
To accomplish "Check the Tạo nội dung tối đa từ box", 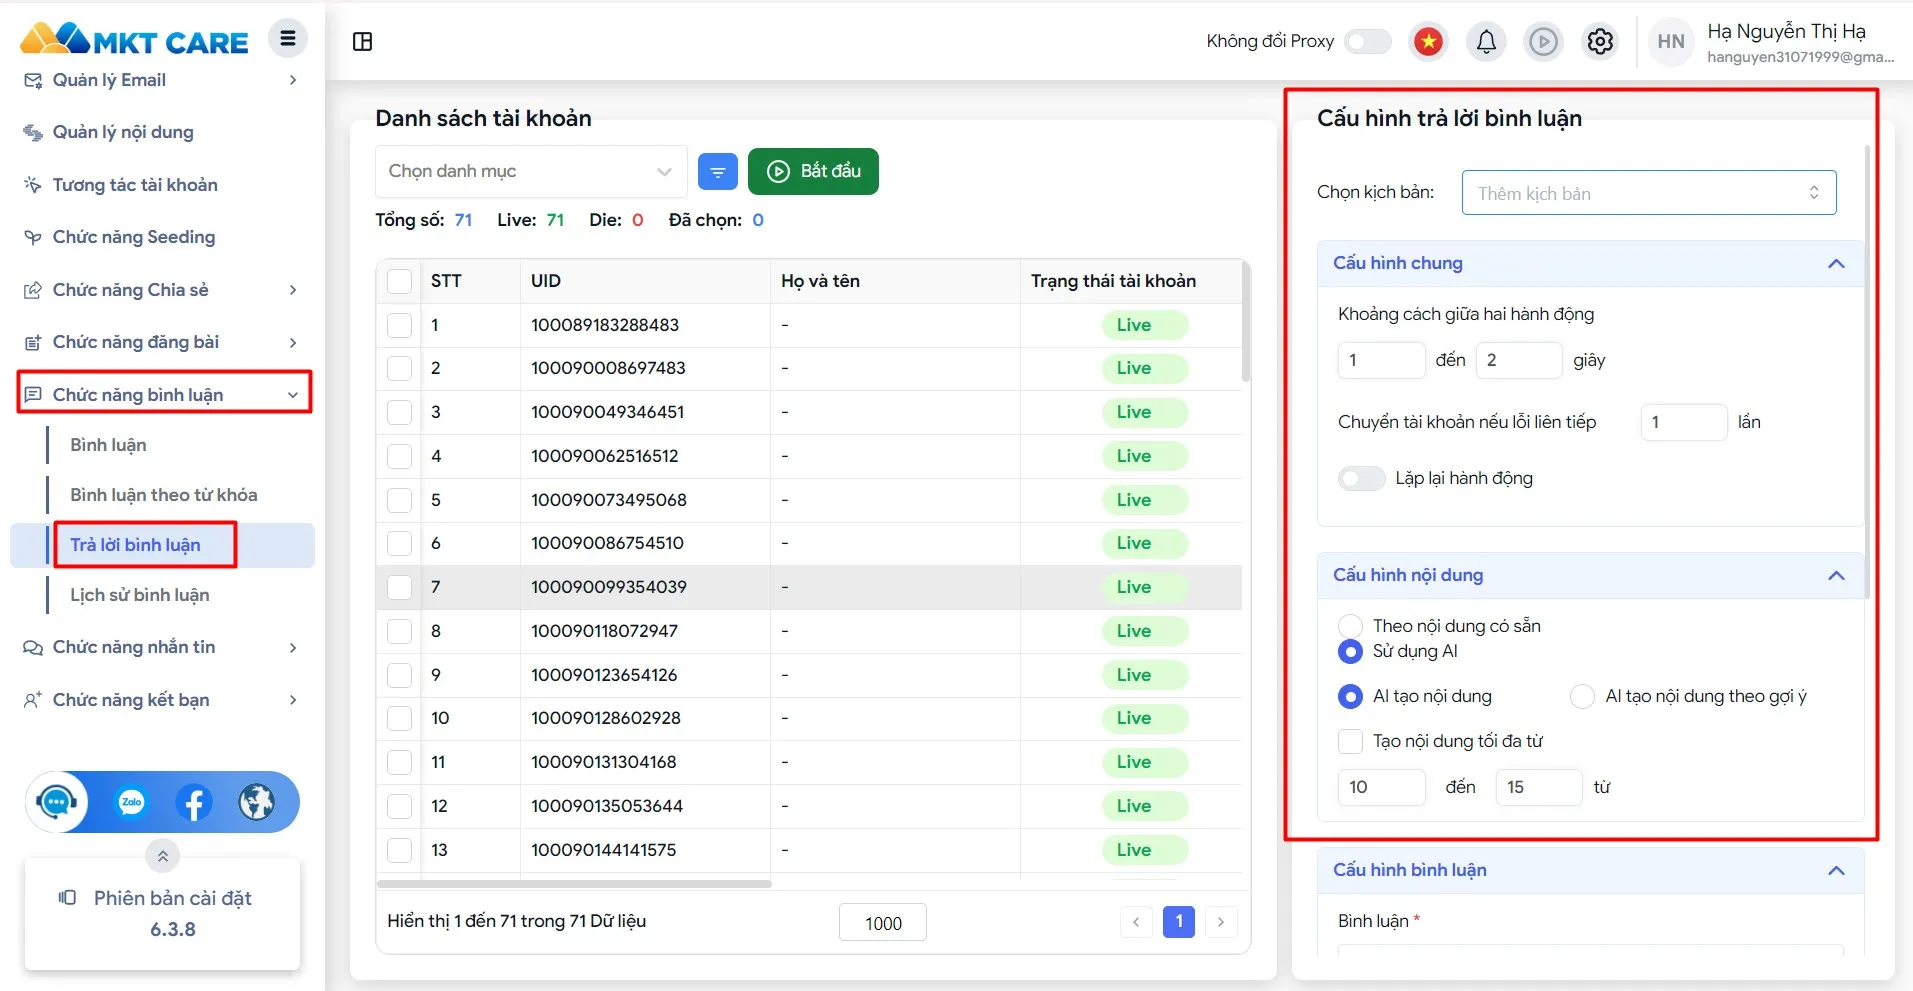I will click(1350, 741).
